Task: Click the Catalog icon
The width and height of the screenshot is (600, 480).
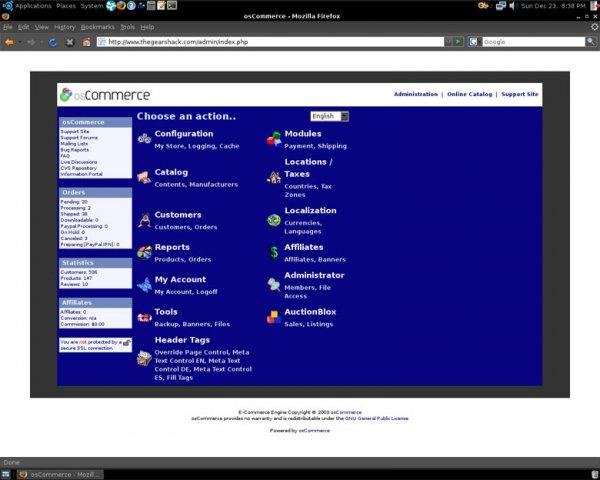Action: coord(144,177)
